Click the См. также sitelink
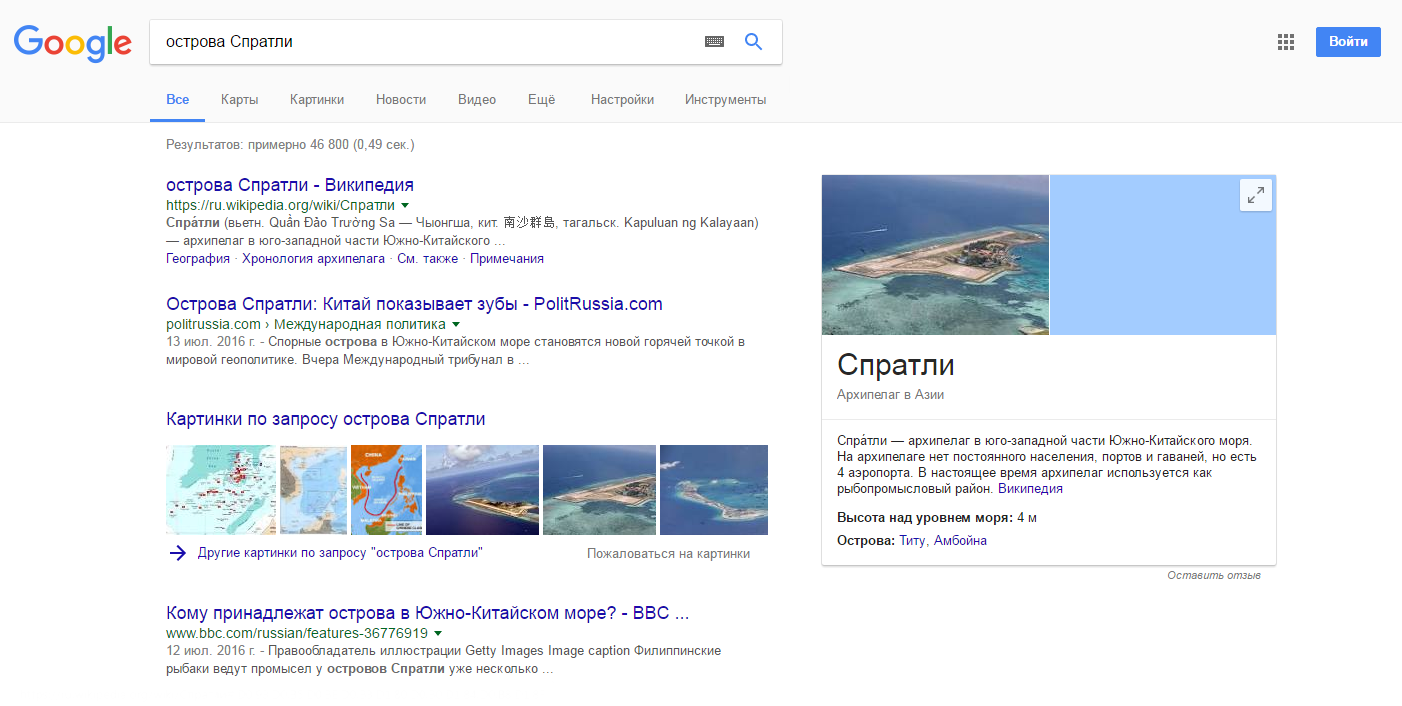This screenshot has width=1402, height=706. [427, 258]
